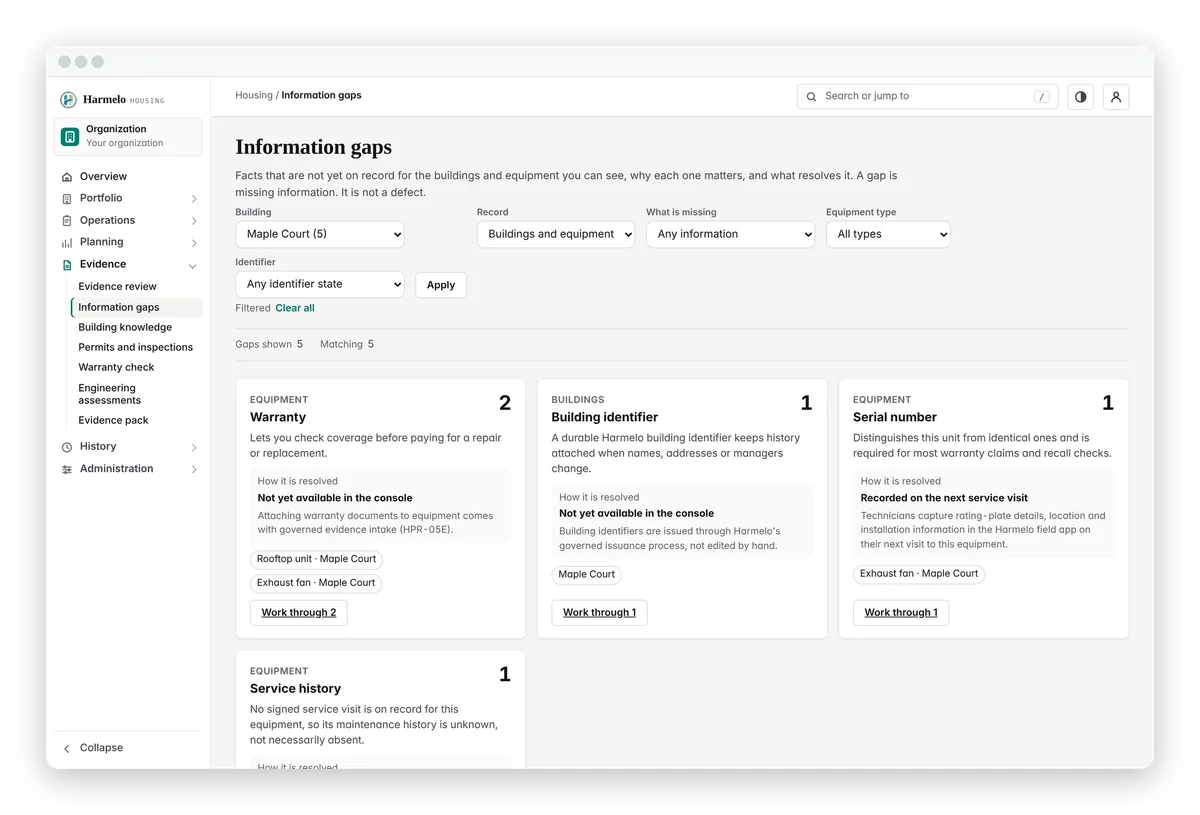Screen dimensions: 1200x815
Task: Click the Collapse sidebar label
Action: [101, 748]
